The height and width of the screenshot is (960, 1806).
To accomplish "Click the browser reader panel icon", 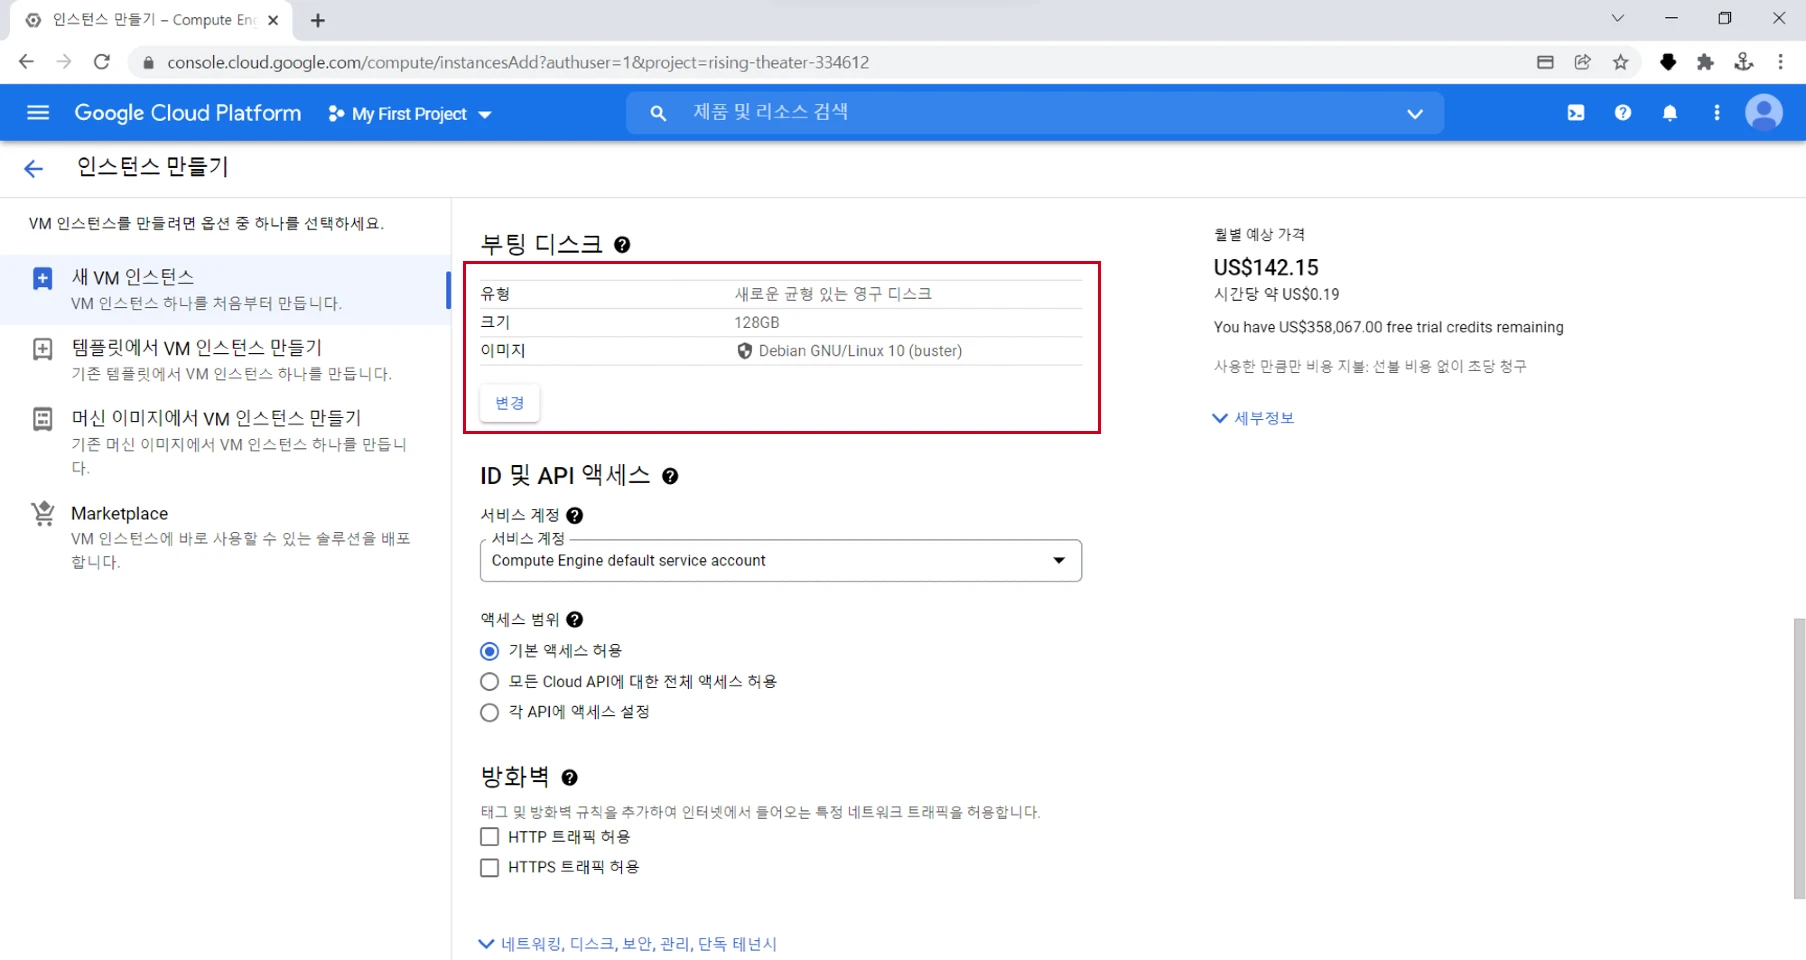I will (1545, 62).
